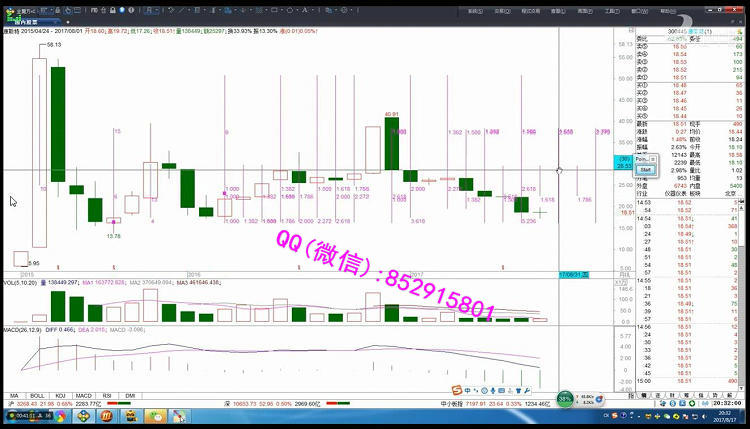Select the MA indicator tab
This screenshot has width=750, height=429.
(15, 396)
